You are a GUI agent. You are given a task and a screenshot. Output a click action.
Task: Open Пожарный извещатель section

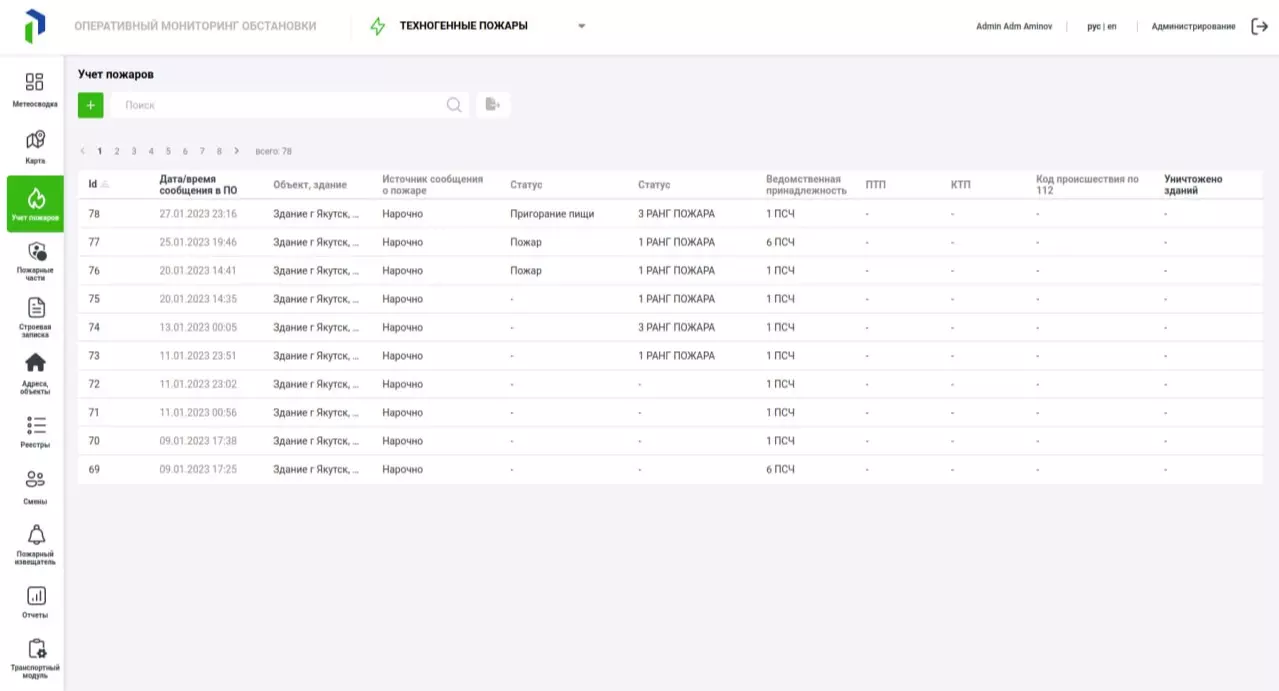pos(35,545)
